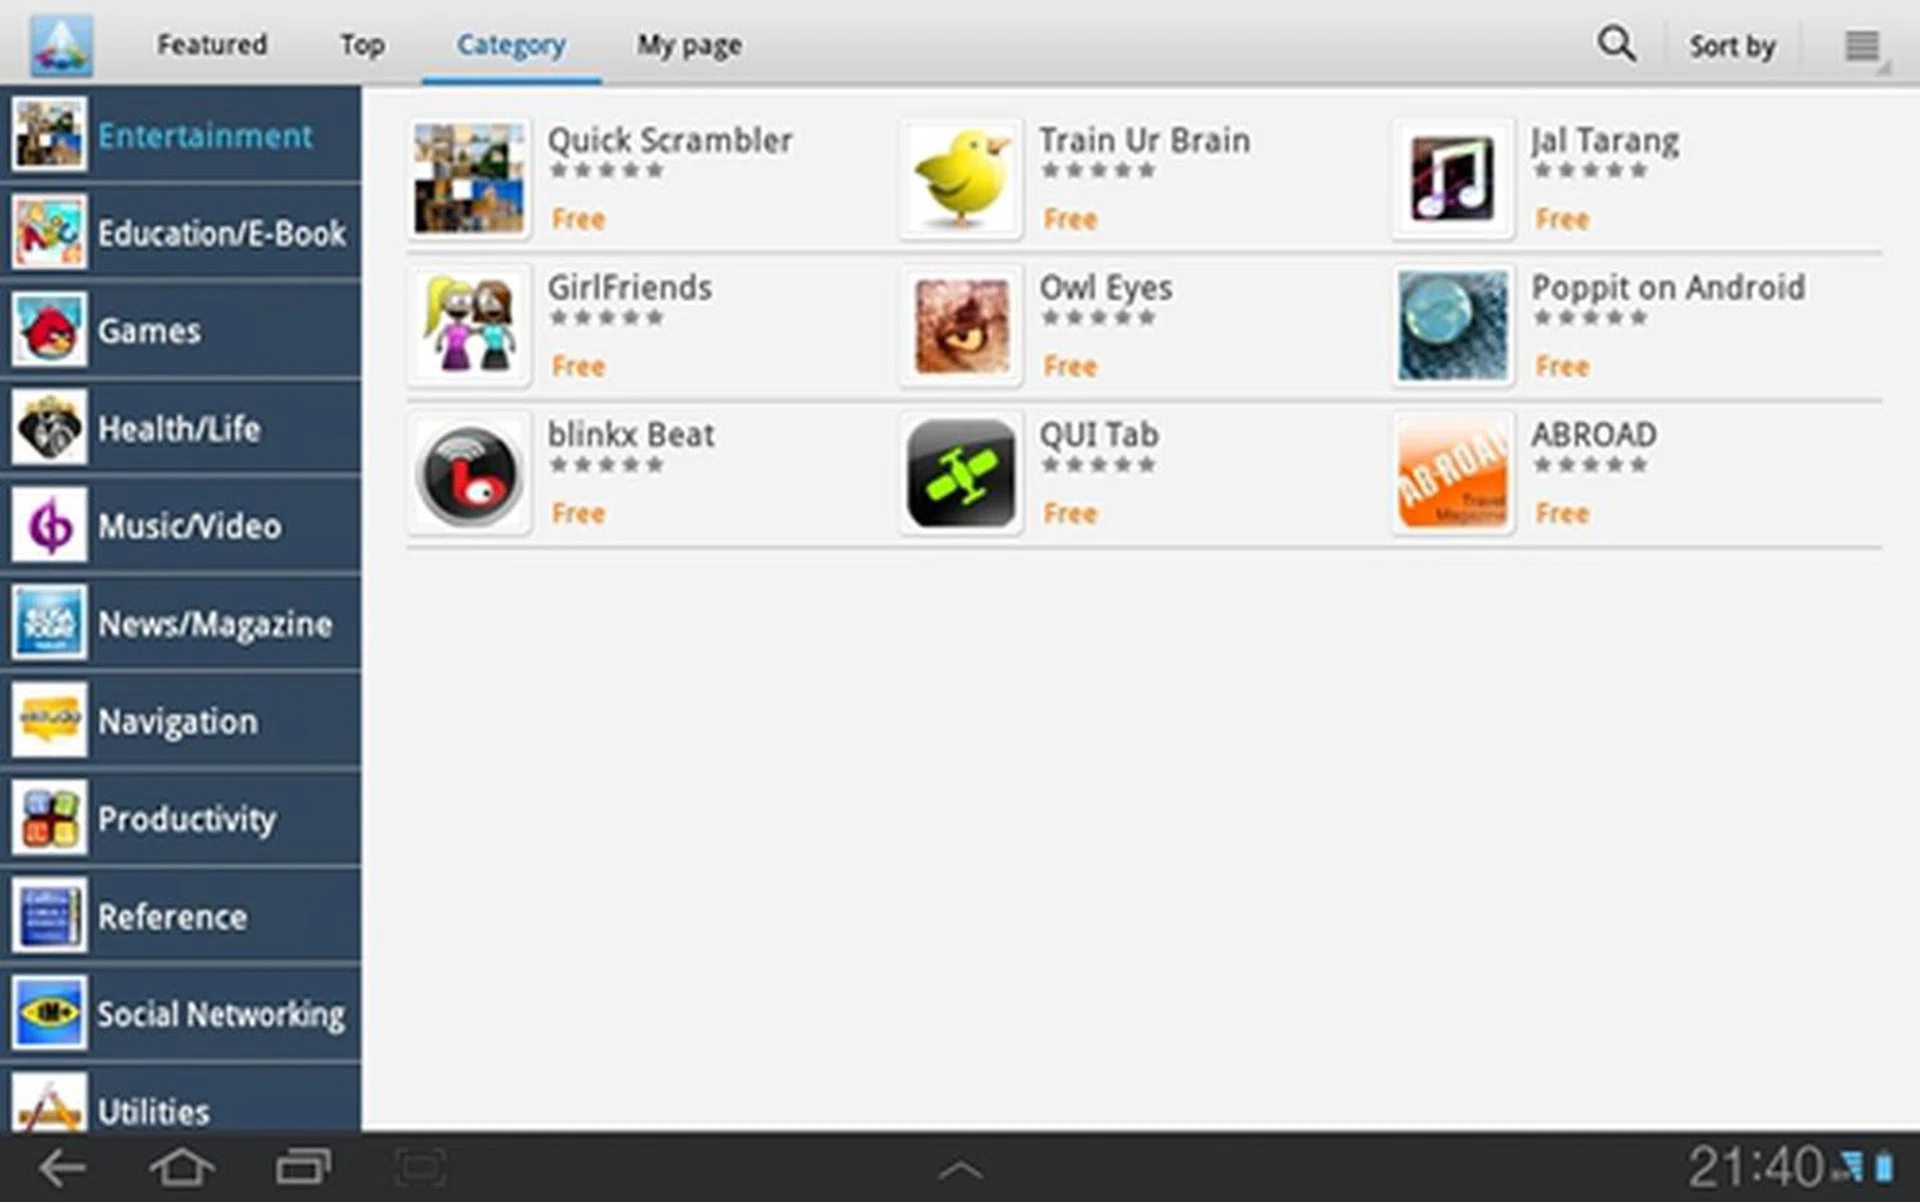Choose the Productivity category

(x=181, y=818)
